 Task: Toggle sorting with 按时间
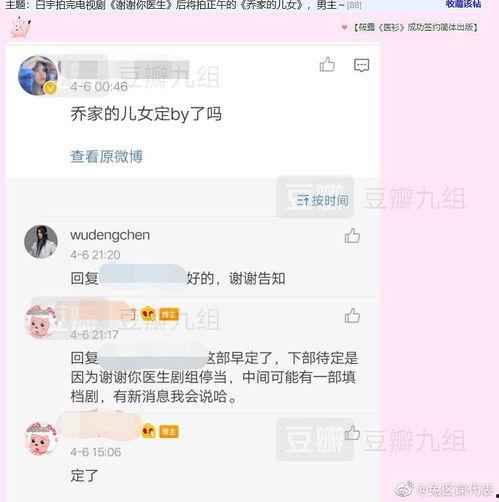[322, 200]
